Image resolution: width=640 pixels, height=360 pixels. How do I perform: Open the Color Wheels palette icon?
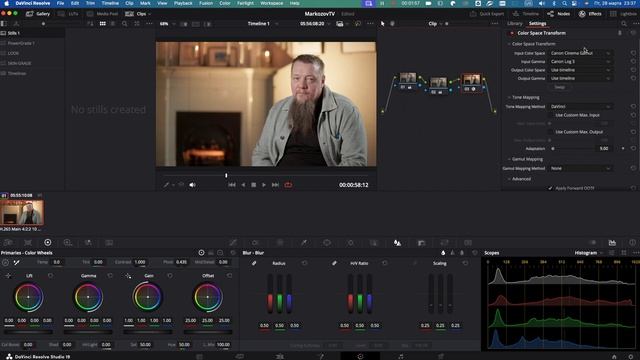(x=48, y=242)
